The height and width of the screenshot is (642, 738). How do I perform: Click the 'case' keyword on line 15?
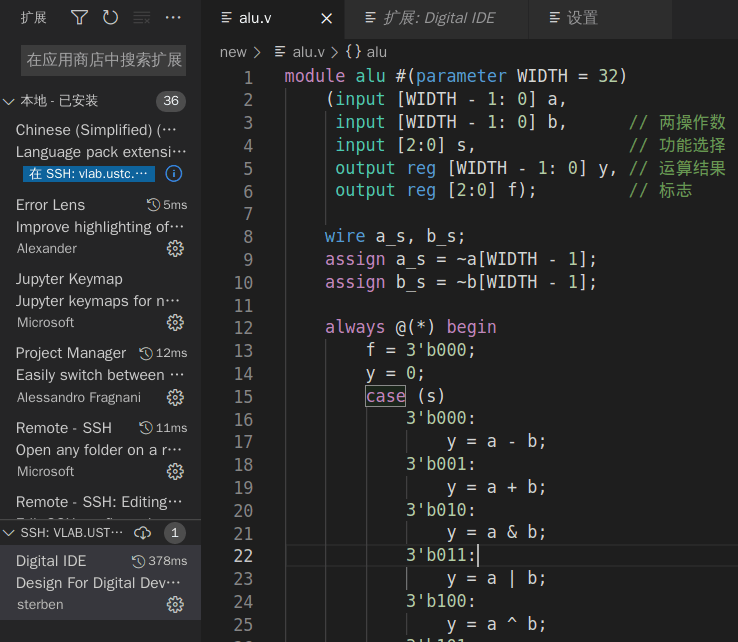pos(385,396)
